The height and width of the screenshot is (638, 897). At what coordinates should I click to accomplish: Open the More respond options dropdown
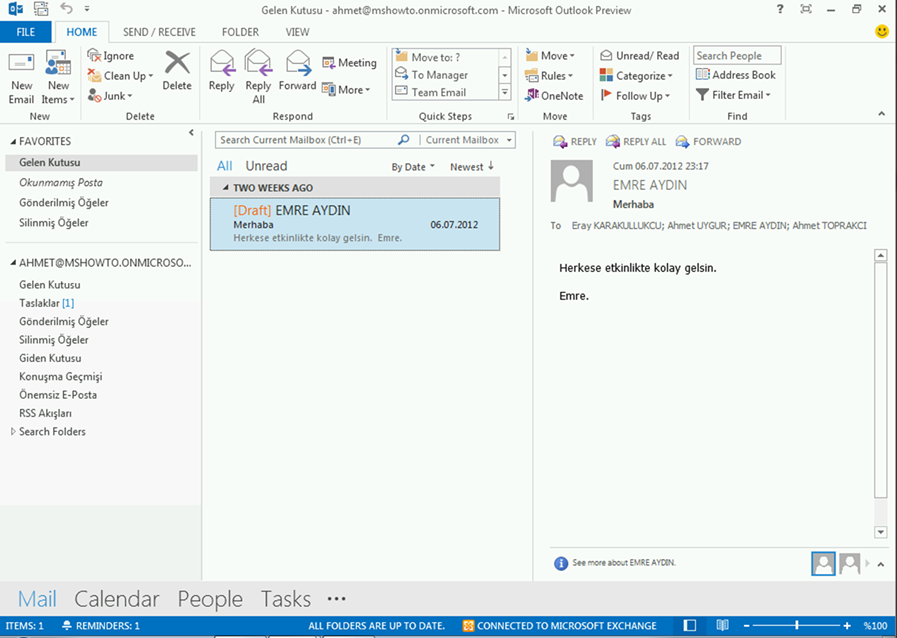346,89
